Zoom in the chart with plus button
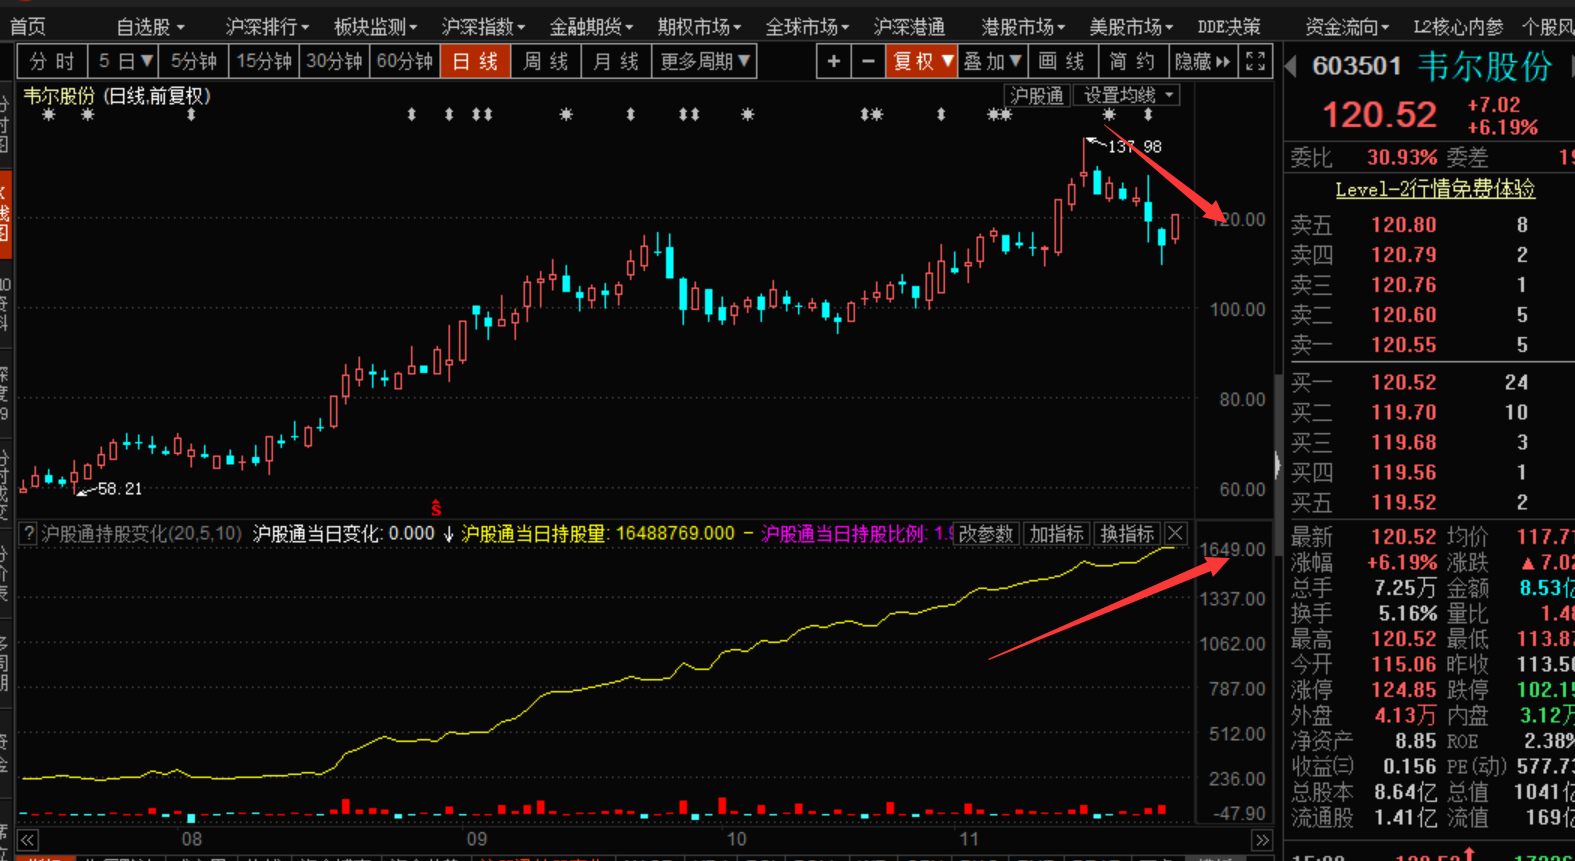The image size is (1575, 861). click(833, 62)
